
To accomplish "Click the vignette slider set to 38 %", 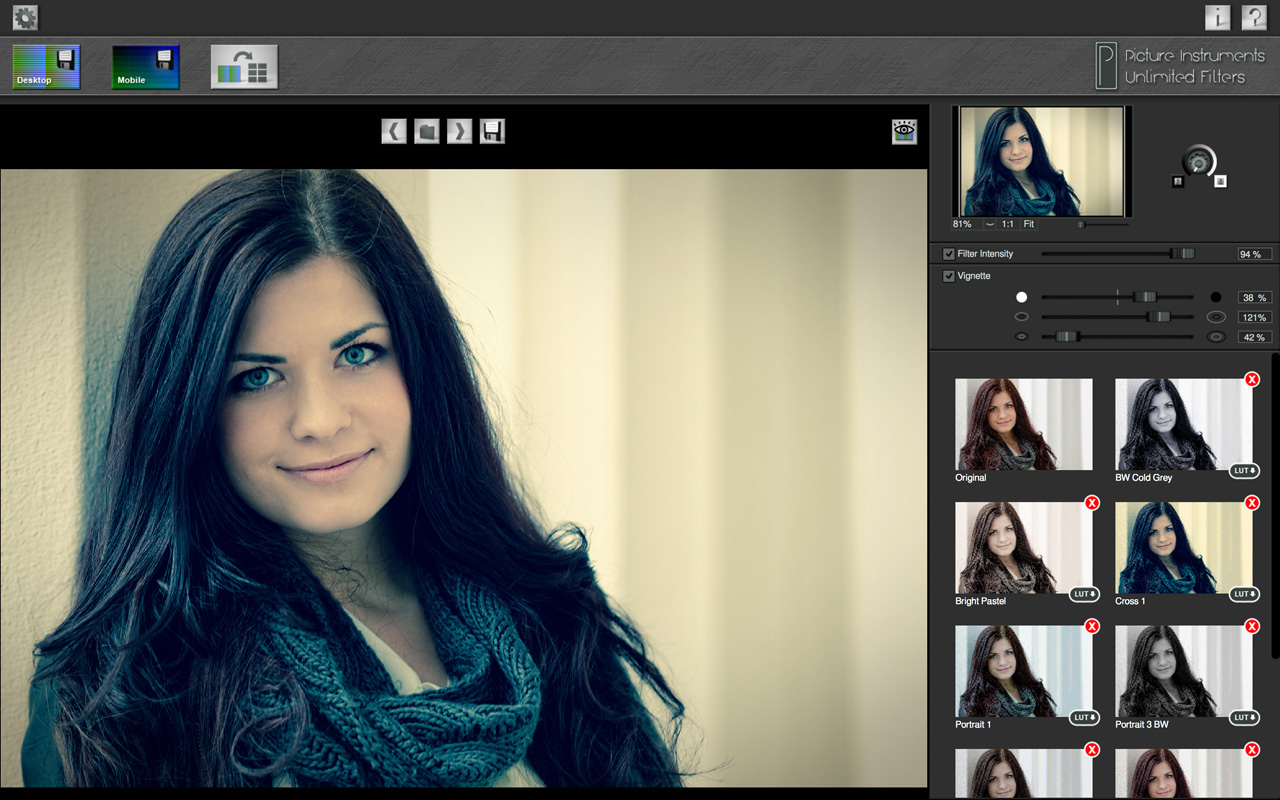I will pyautogui.click(x=1117, y=297).
